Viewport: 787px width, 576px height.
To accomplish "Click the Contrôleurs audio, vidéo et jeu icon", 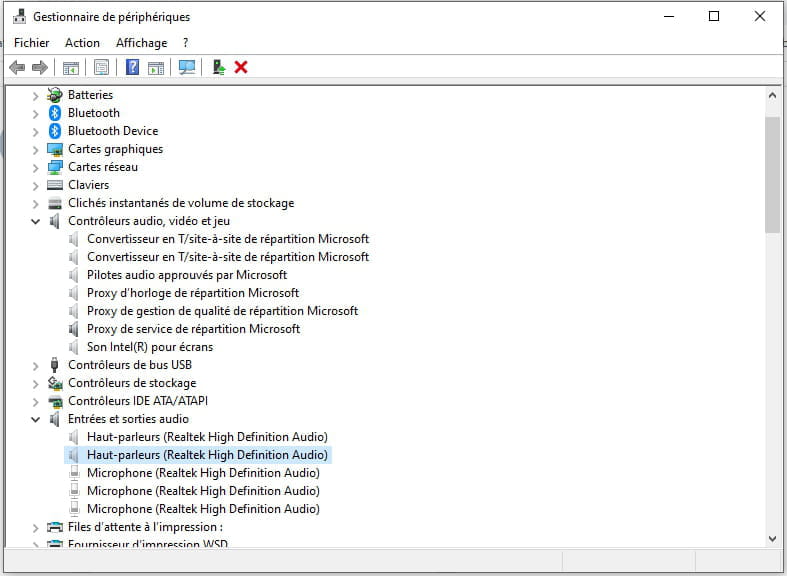I will (x=55, y=221).
